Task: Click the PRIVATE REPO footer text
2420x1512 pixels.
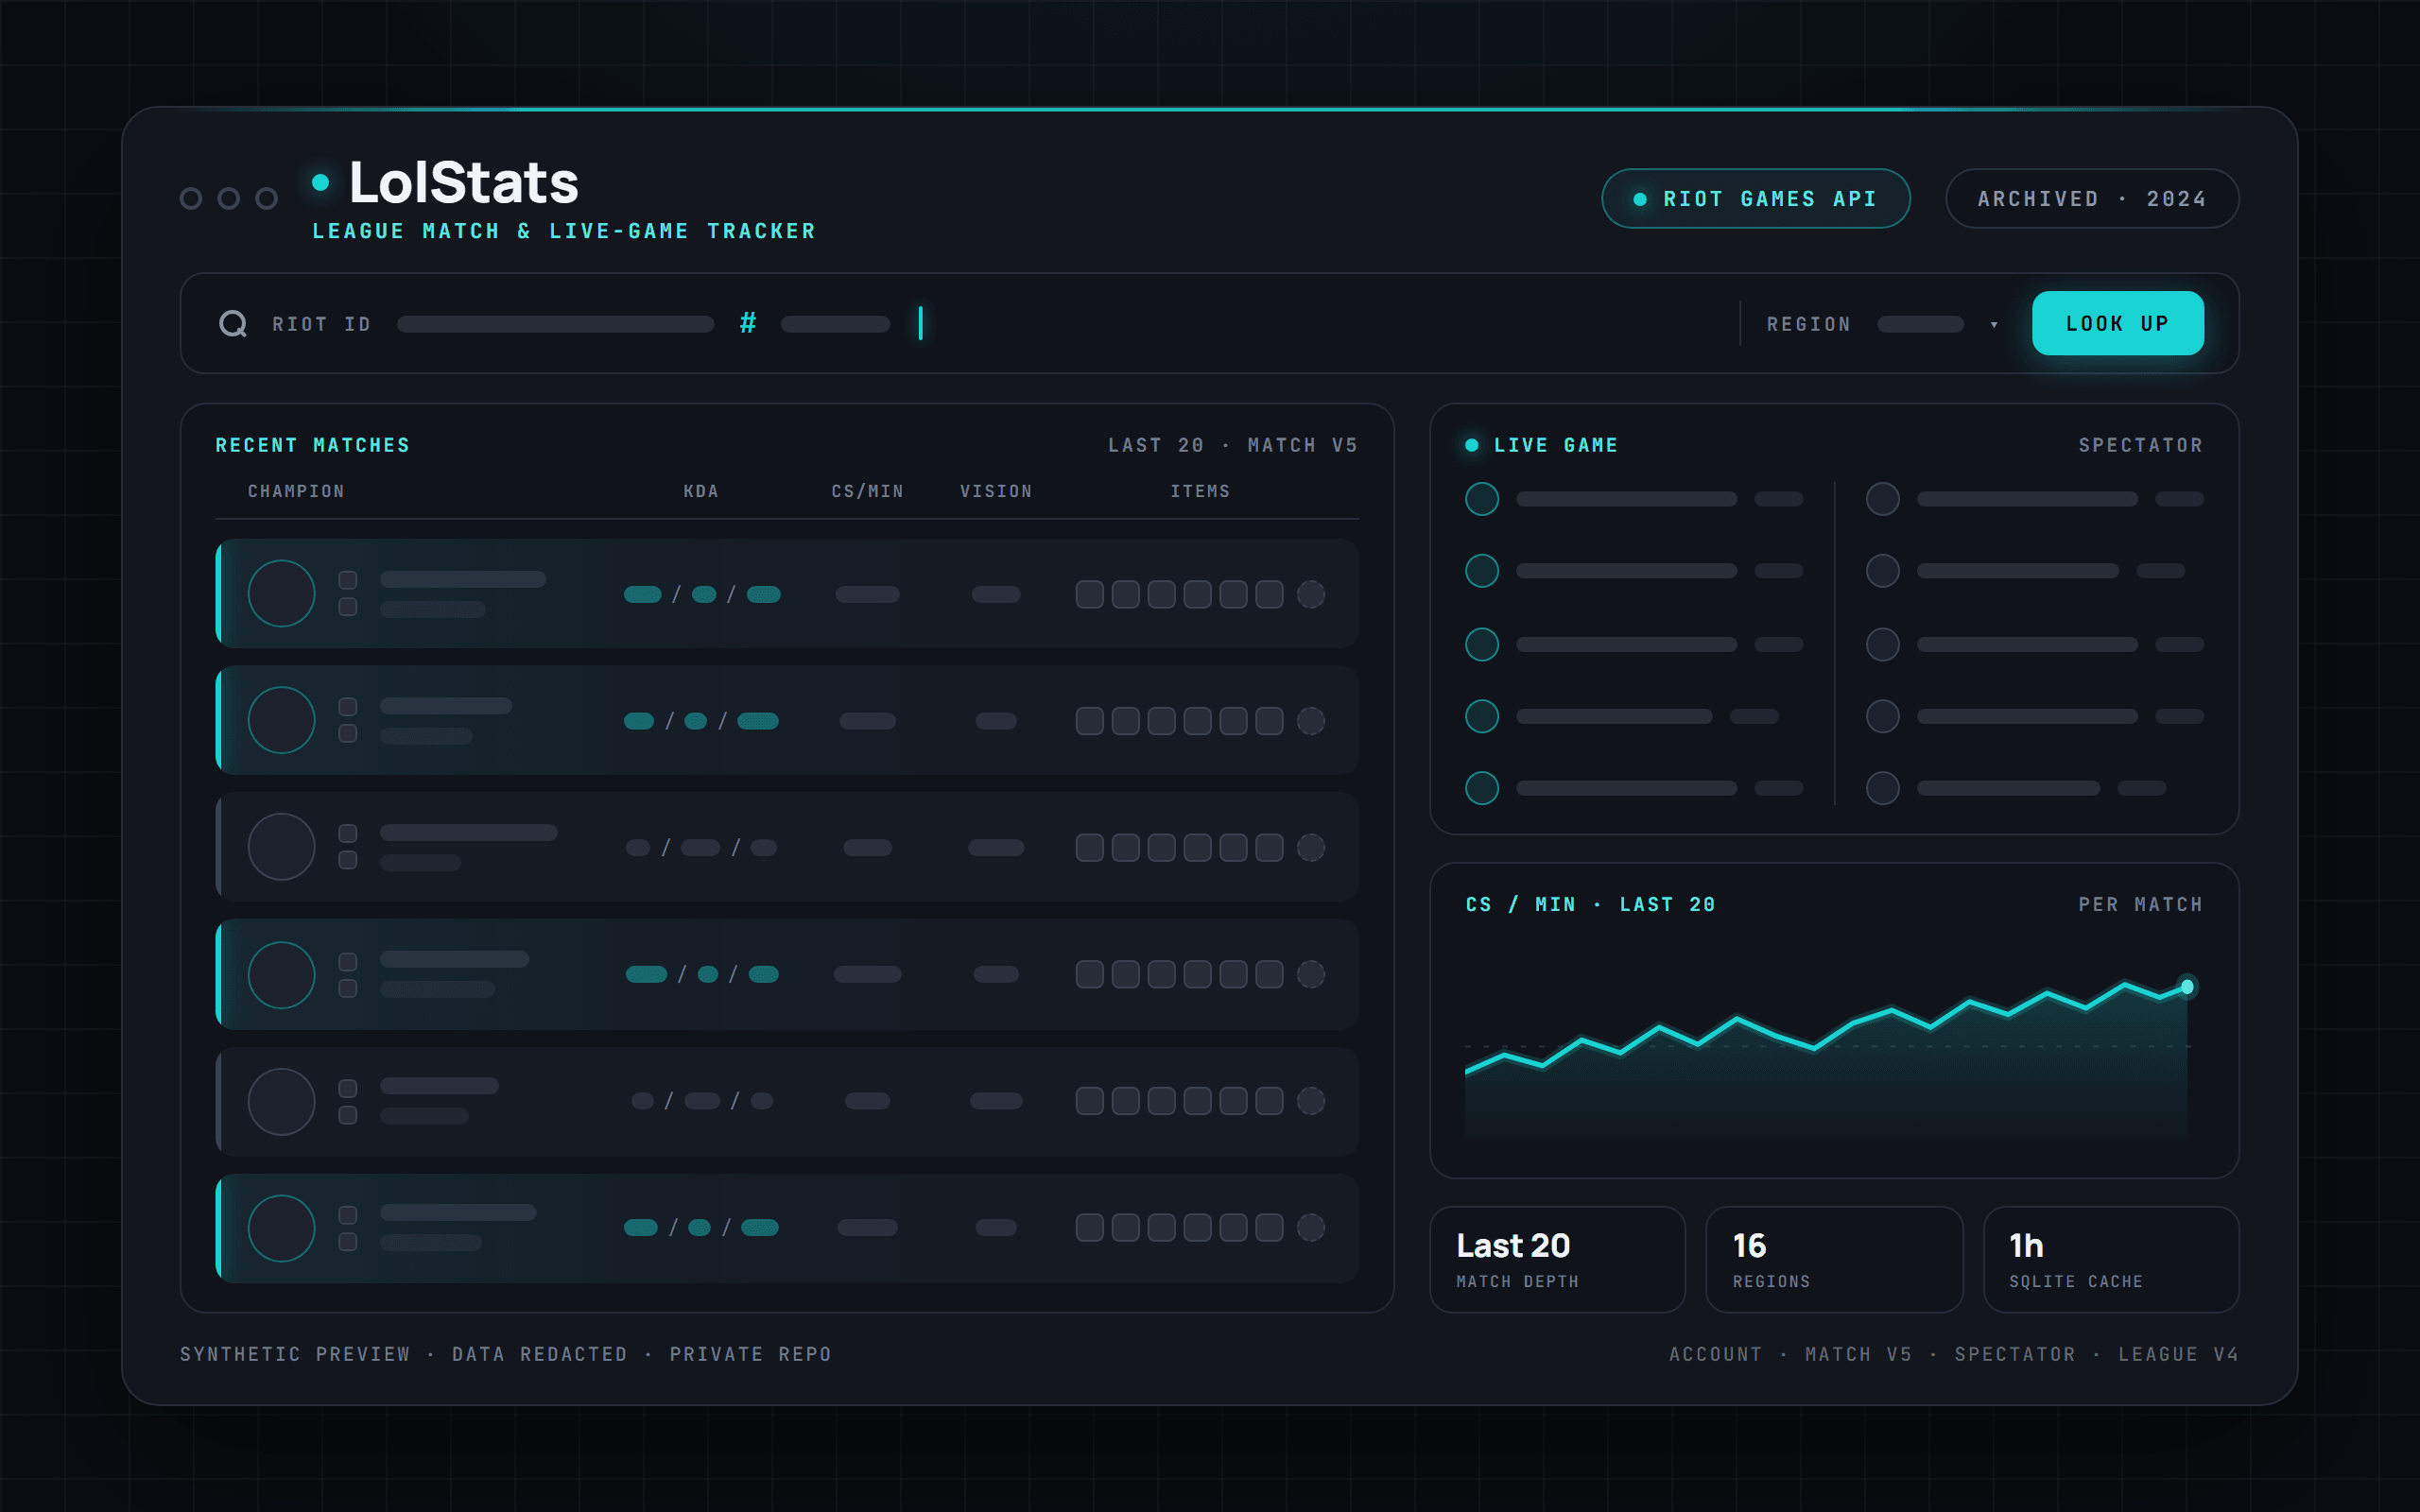Action: tap(750, 1354)
